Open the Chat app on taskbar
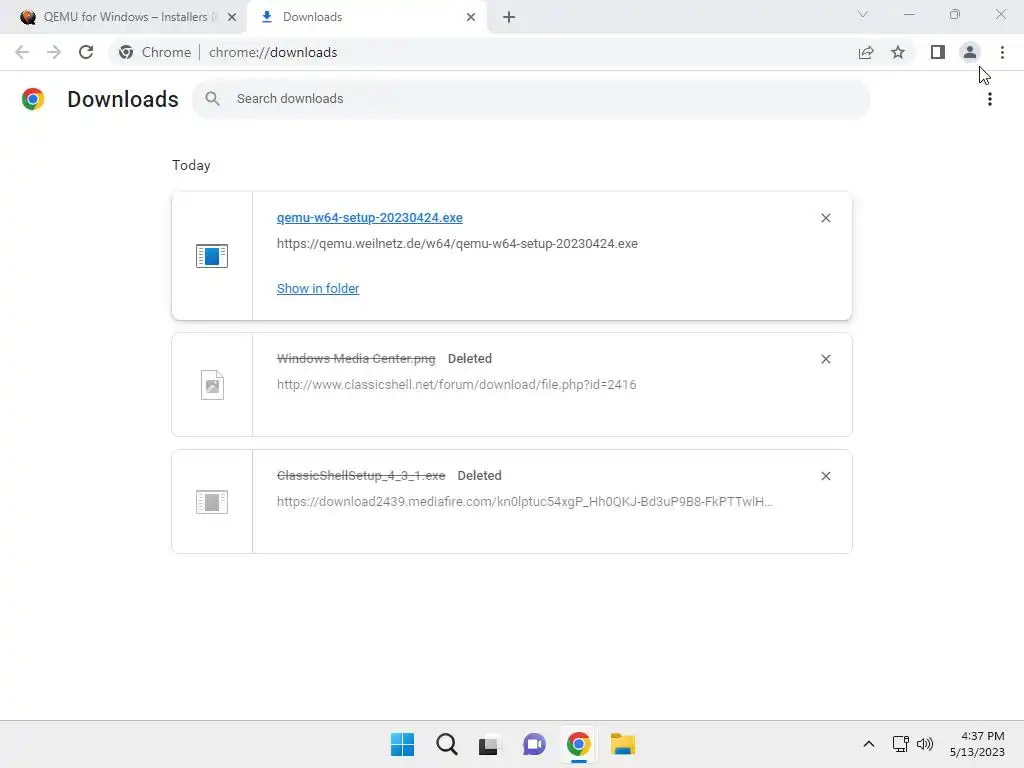 pos(534,744)
